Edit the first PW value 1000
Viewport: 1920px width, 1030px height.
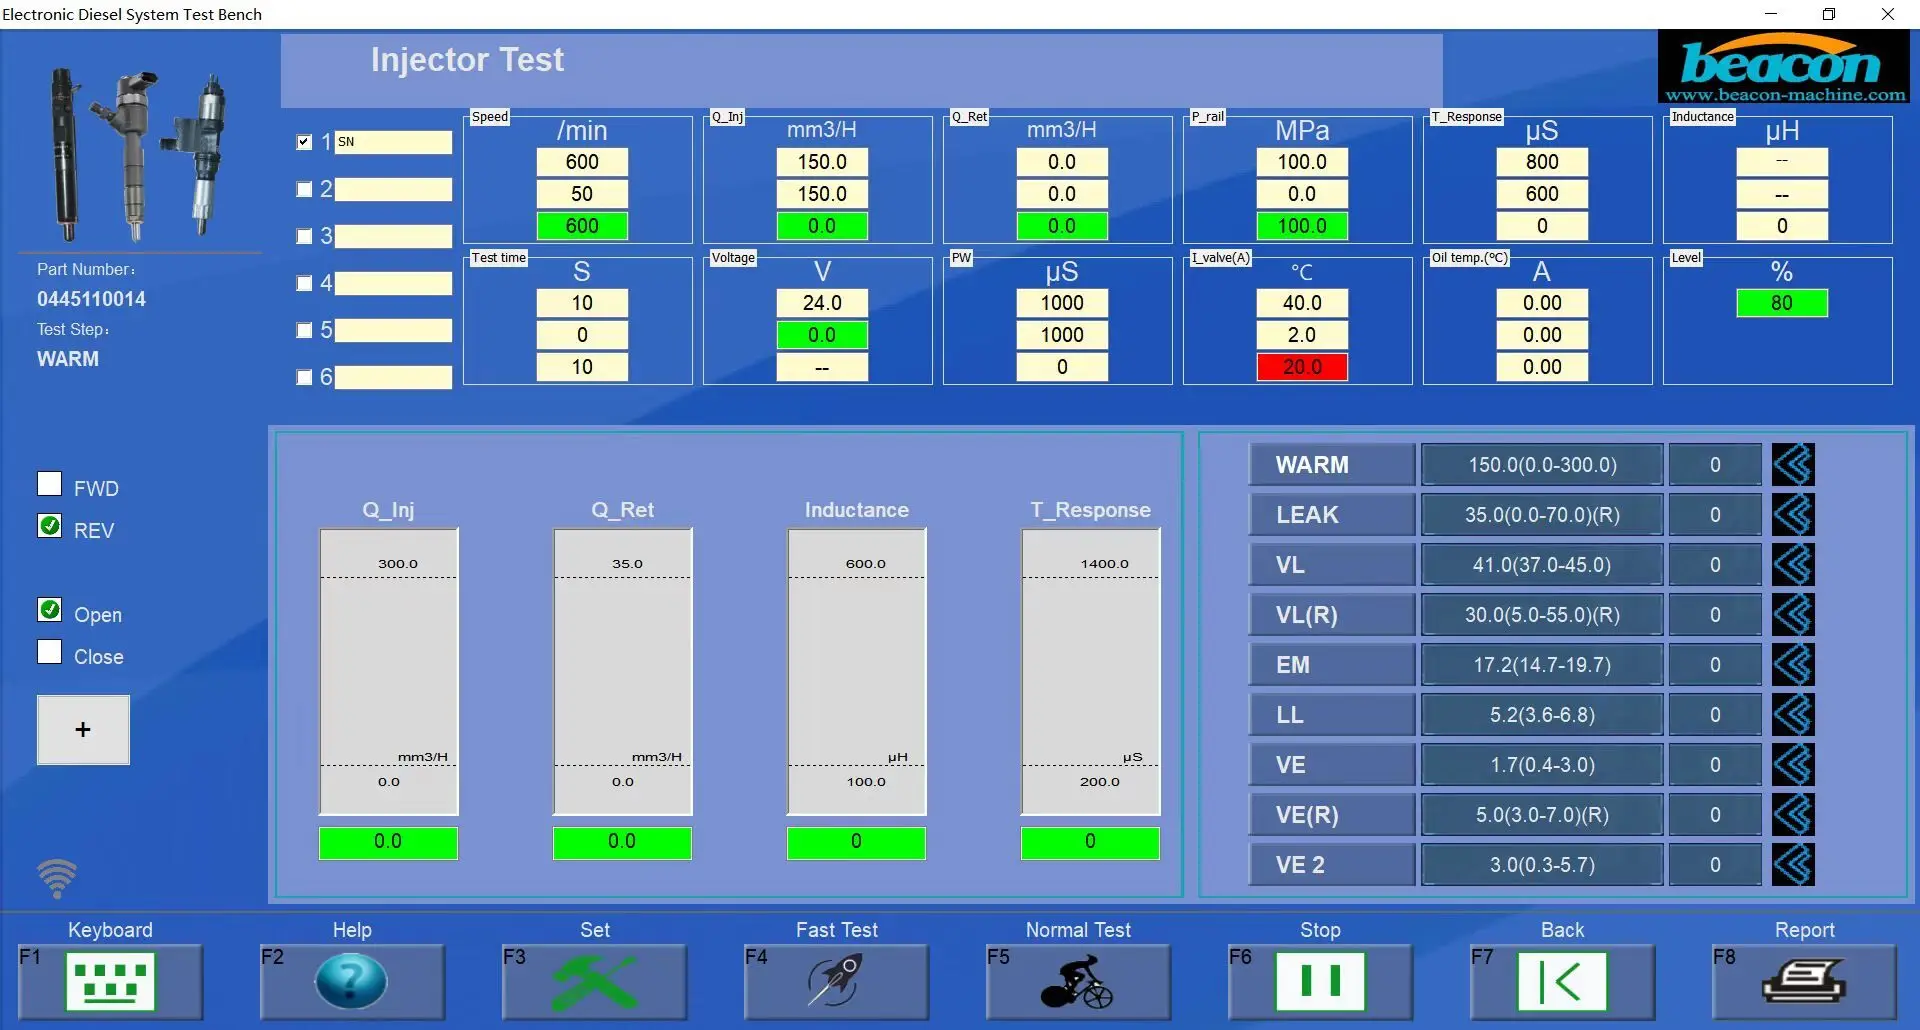[x=1062, y=303]
